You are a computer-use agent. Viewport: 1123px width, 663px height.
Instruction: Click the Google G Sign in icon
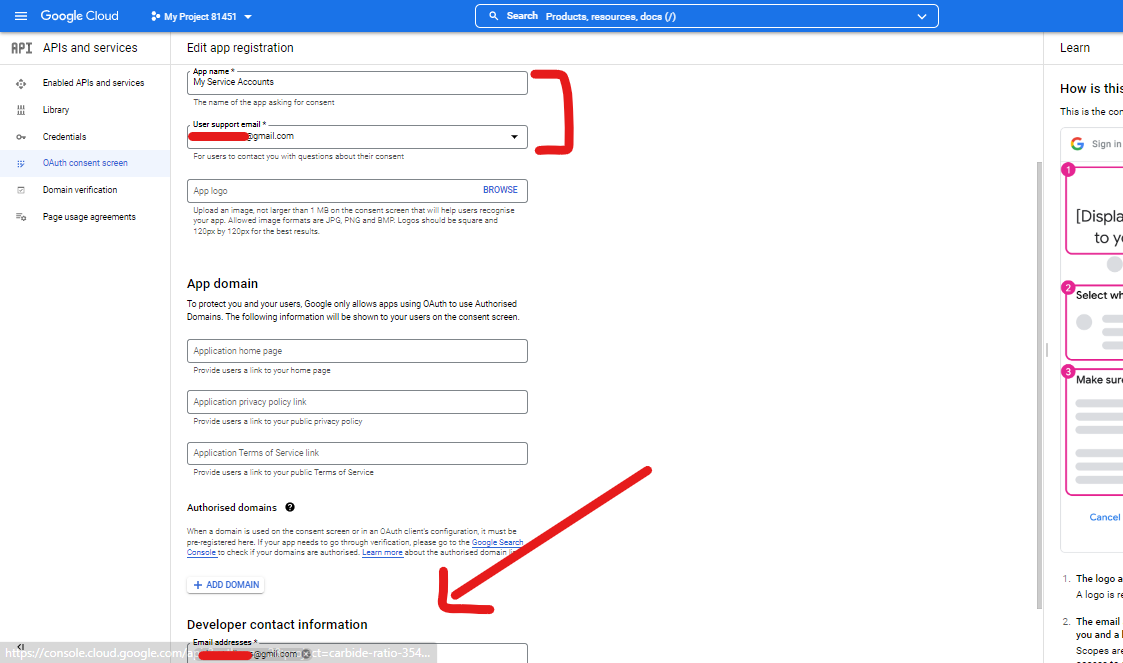(x=1077, y=144)
